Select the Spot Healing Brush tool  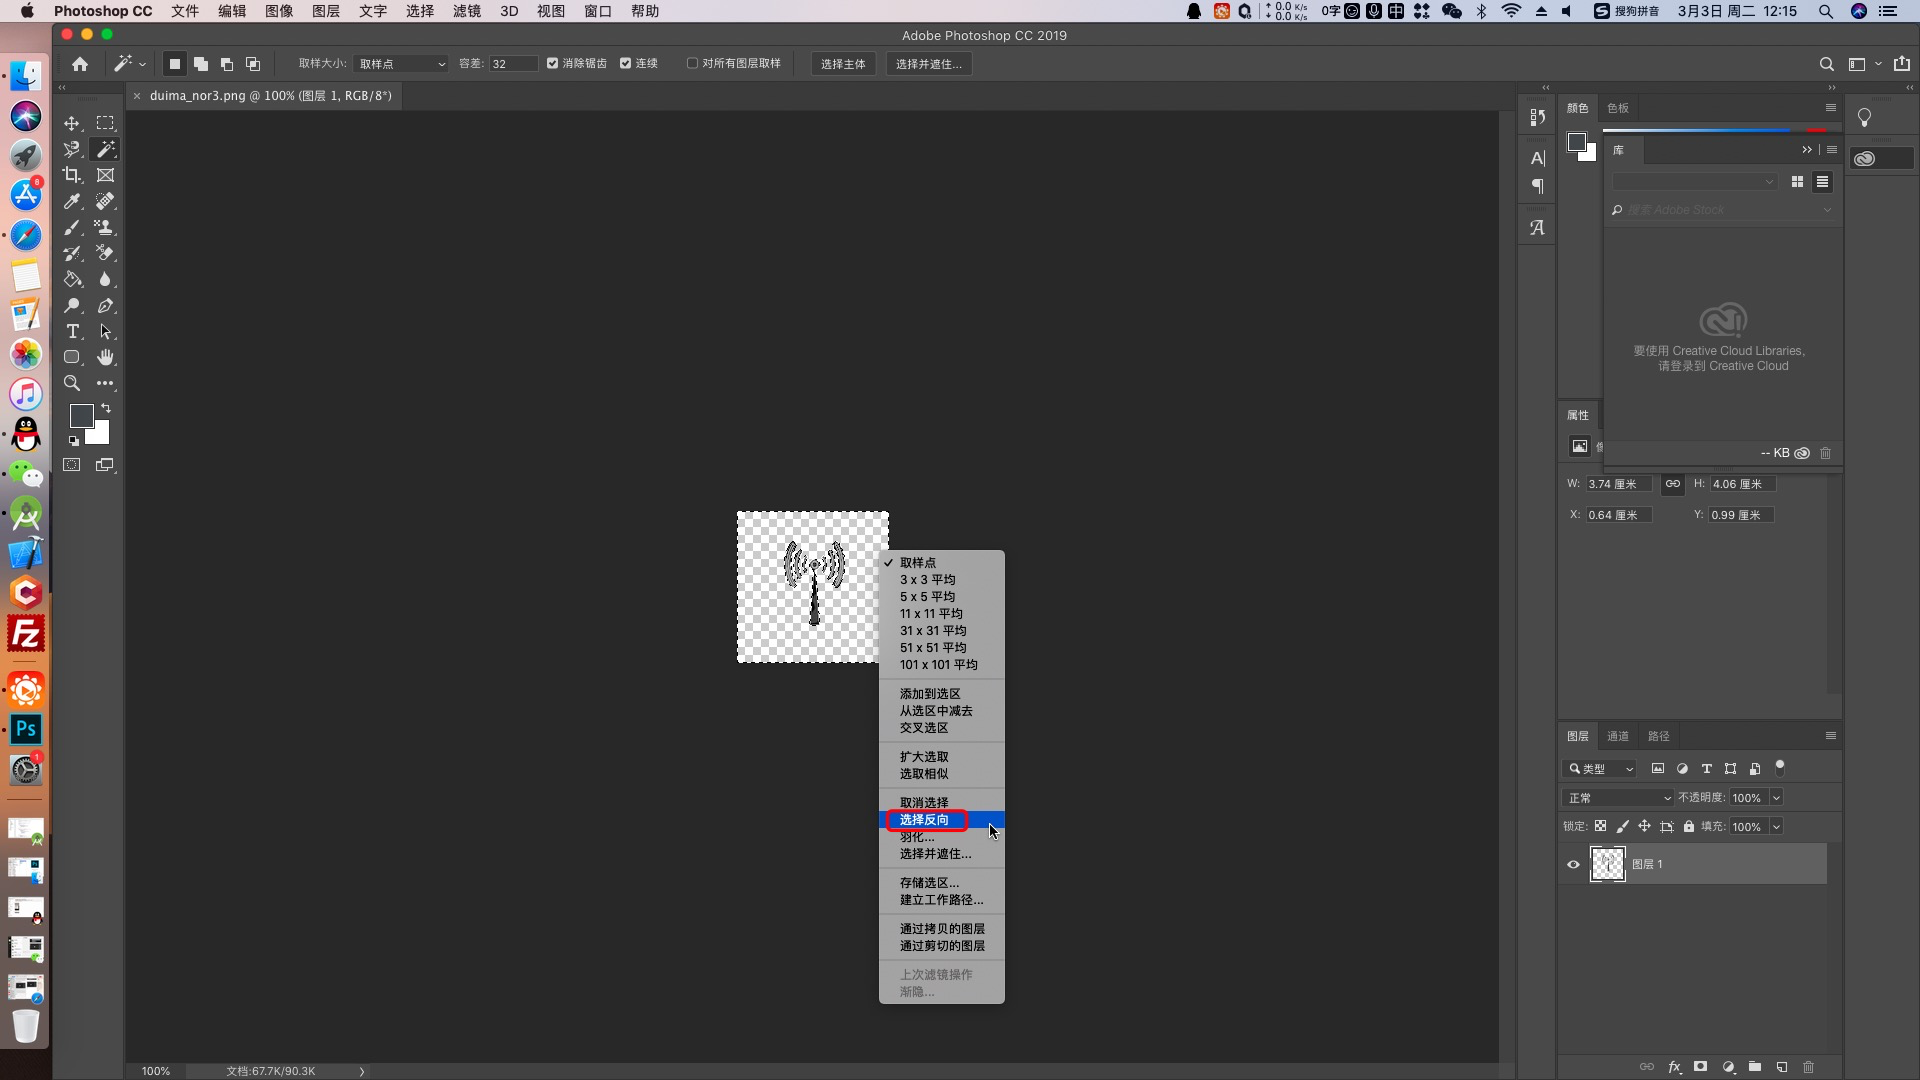point(105,201)
